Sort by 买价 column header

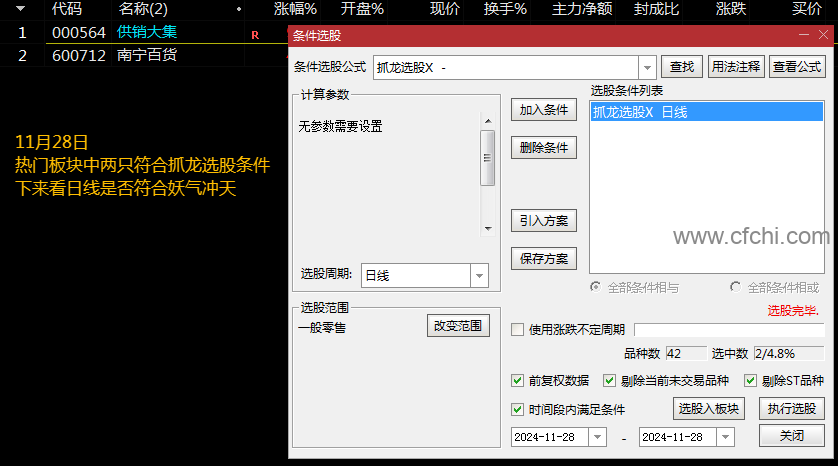click(x=806, y=9)
